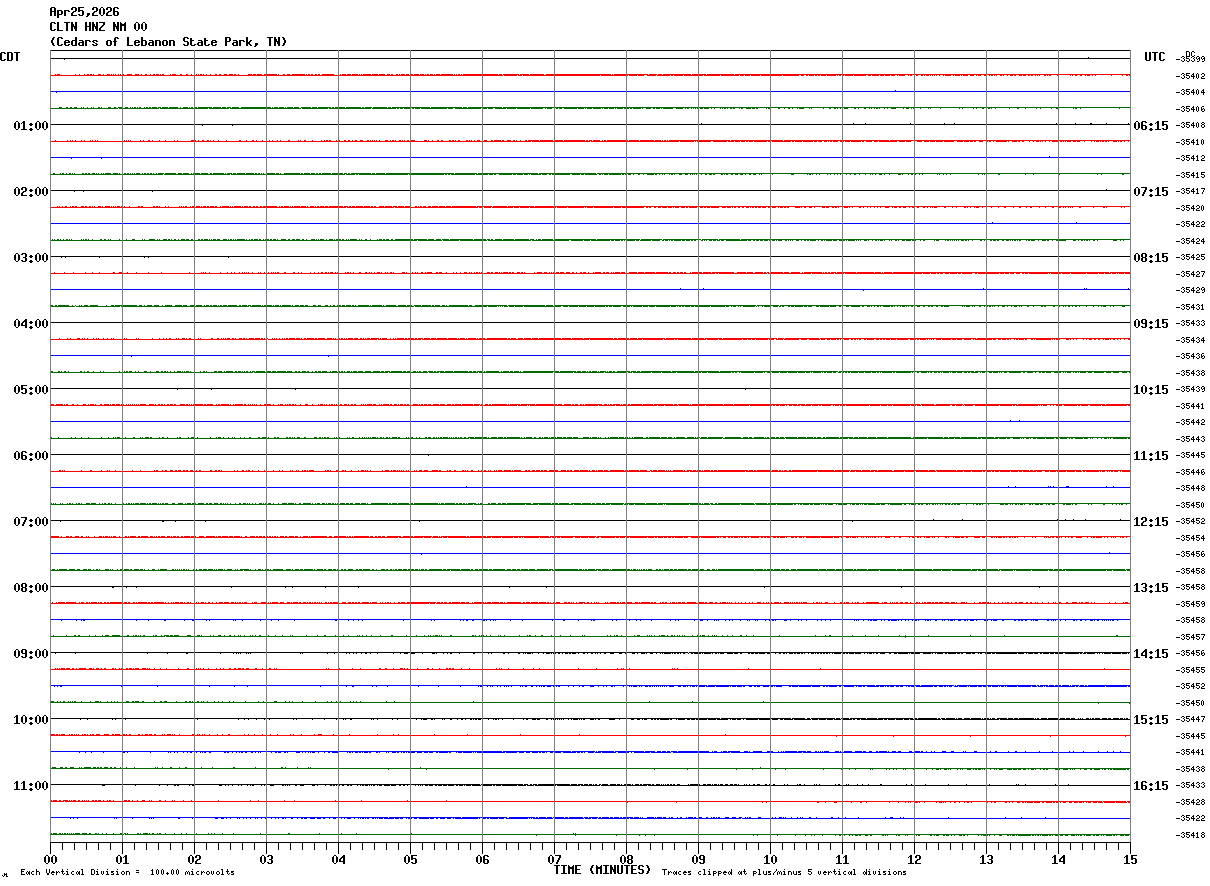
Task: Click minute 09 on the time axis
Action: (698, 859)
